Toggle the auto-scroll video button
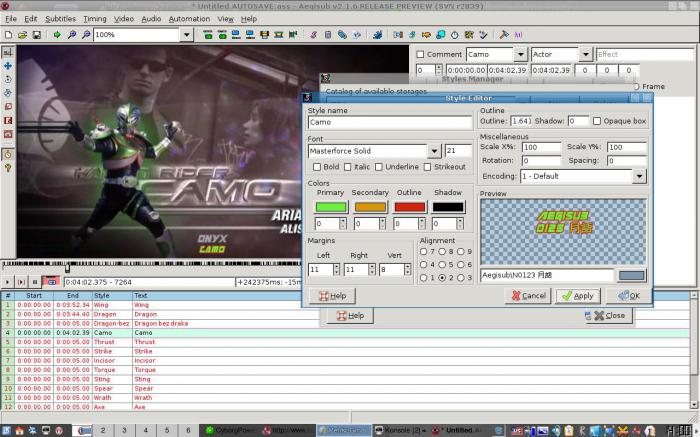 (x=51, y=282)
